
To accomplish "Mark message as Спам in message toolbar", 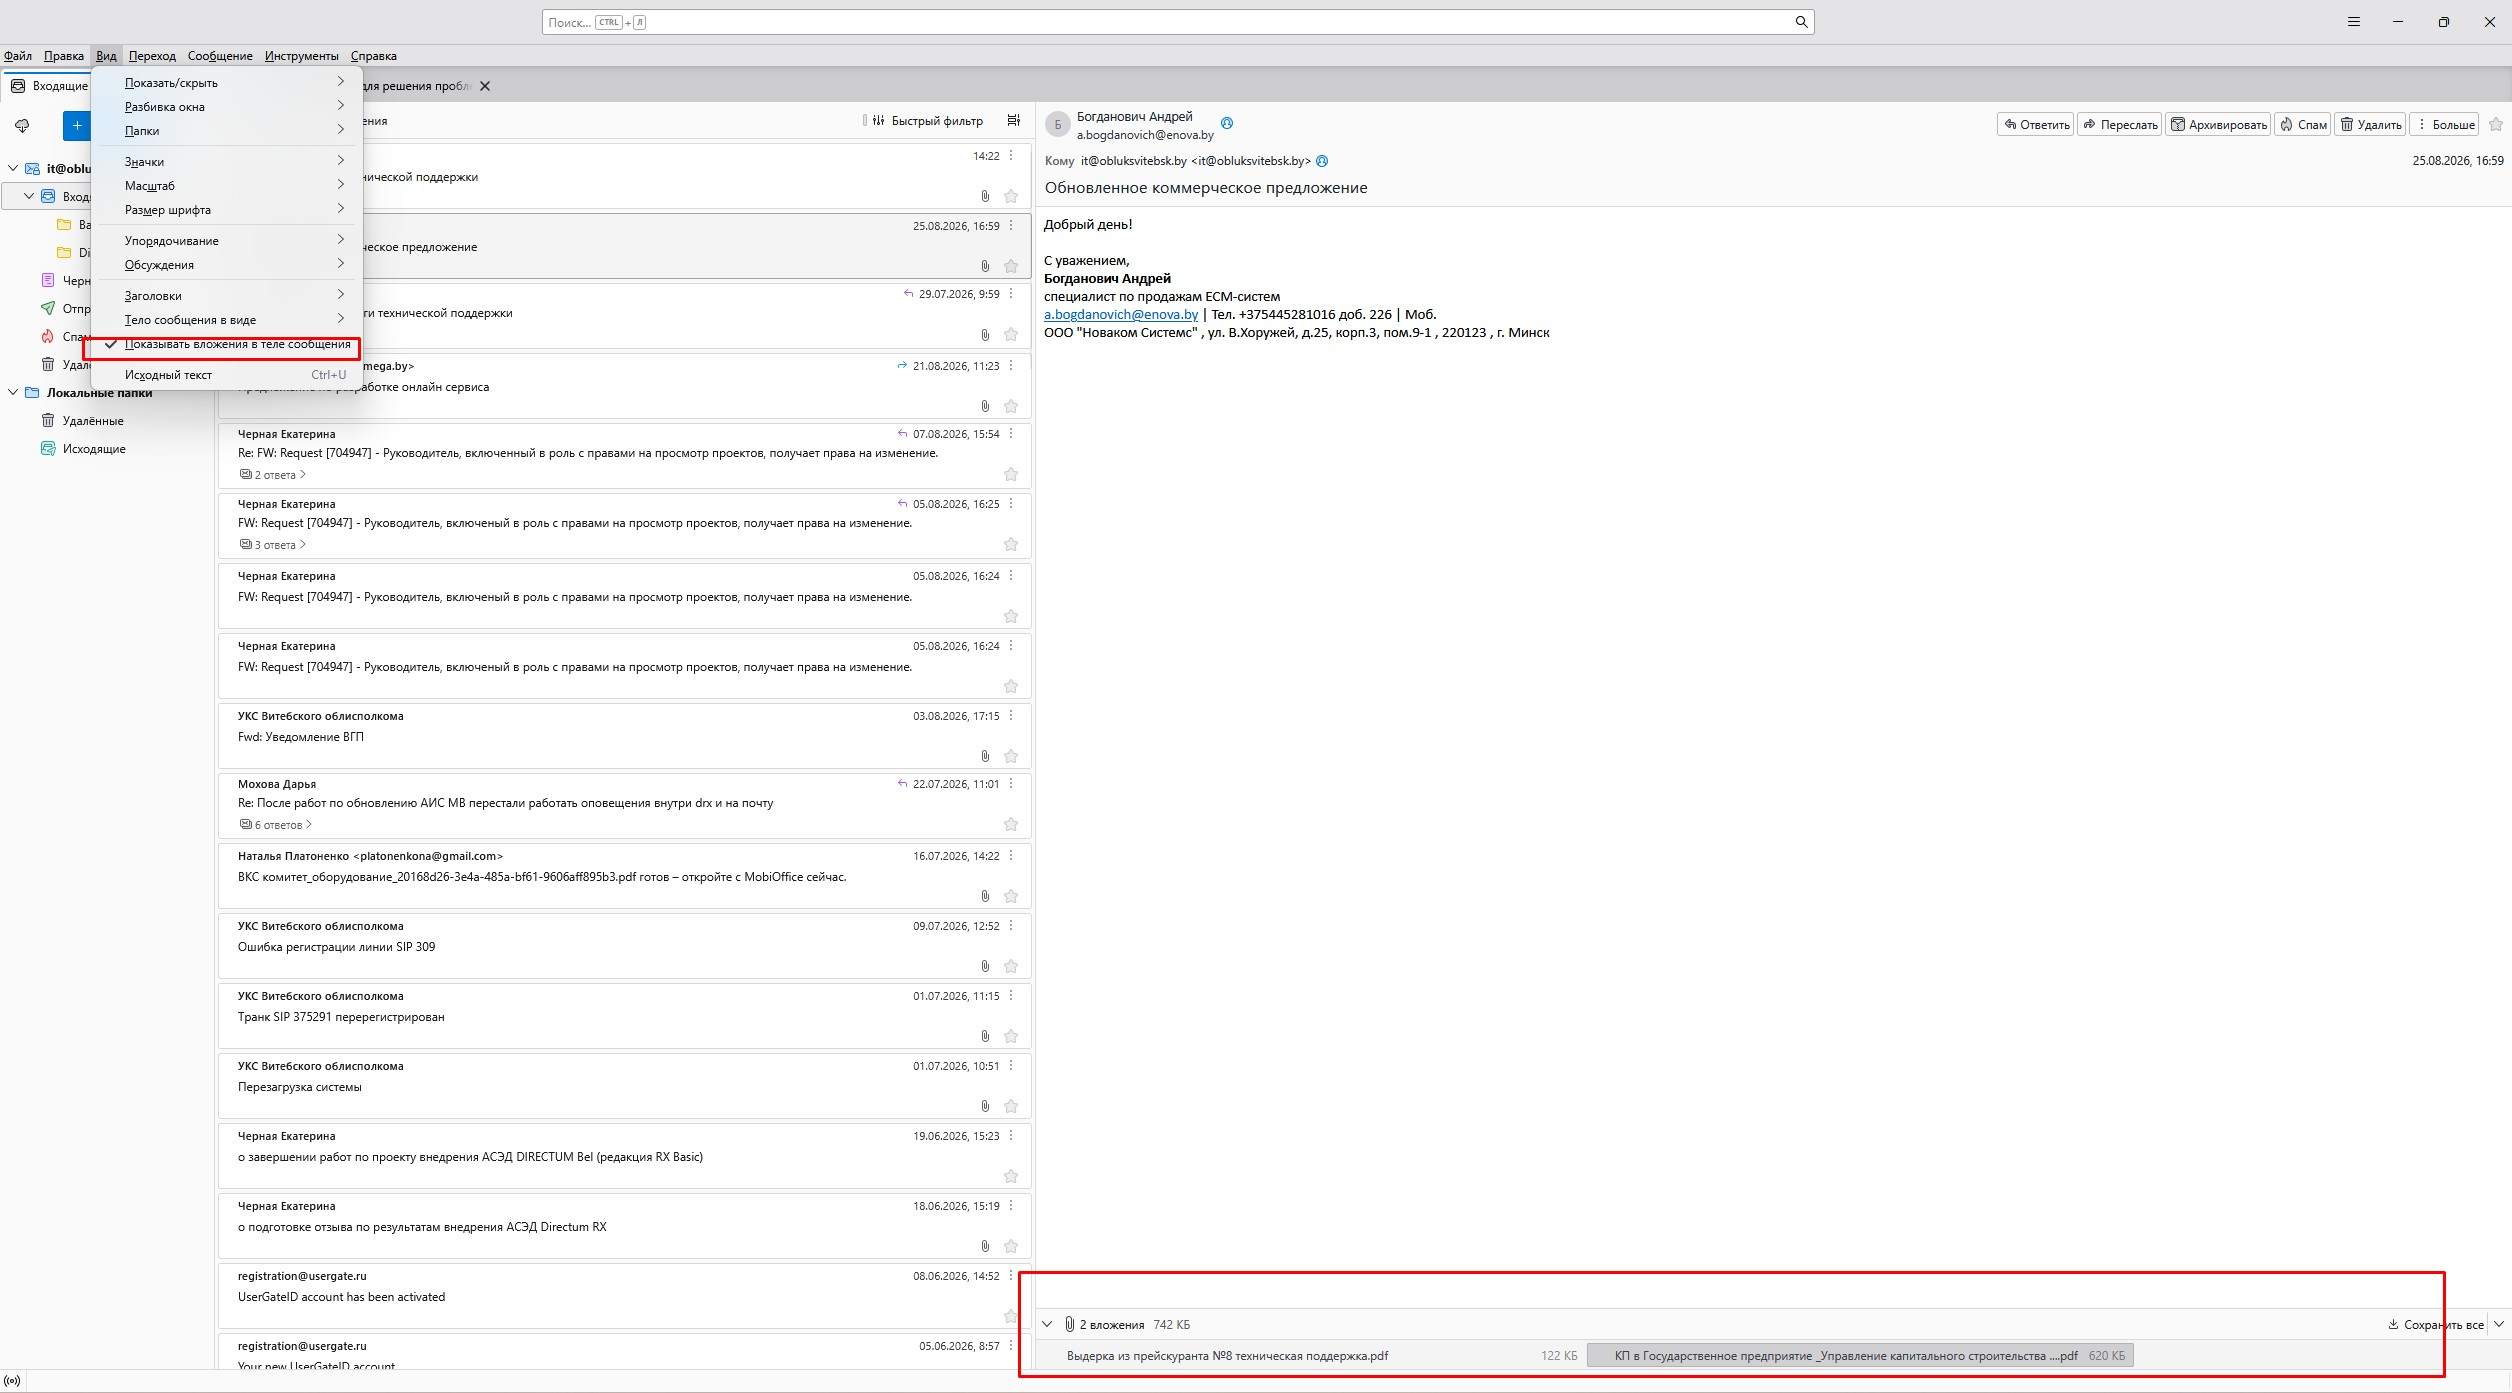I will click(2303, 124).
